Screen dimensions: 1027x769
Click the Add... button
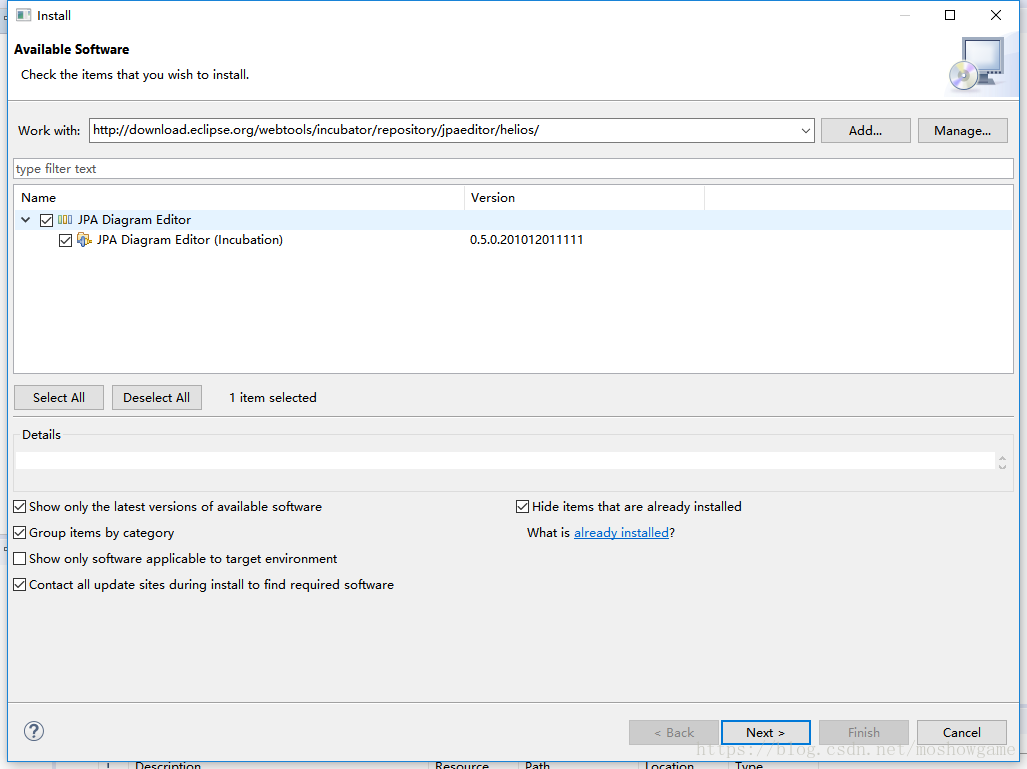(x=865, y=130)
